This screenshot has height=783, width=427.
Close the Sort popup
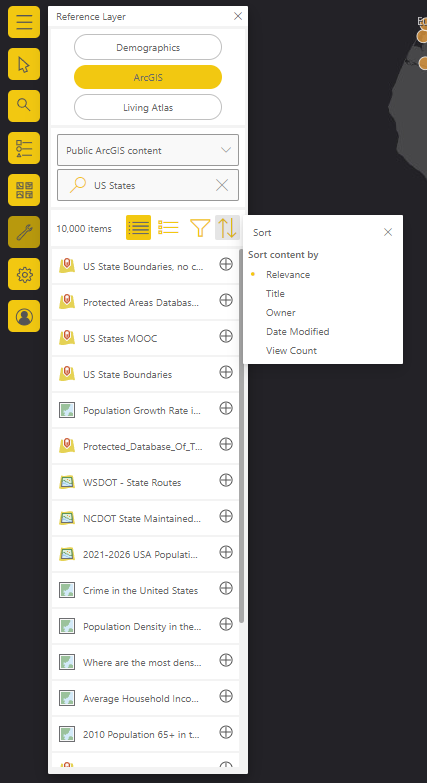(x=388, y=232)
